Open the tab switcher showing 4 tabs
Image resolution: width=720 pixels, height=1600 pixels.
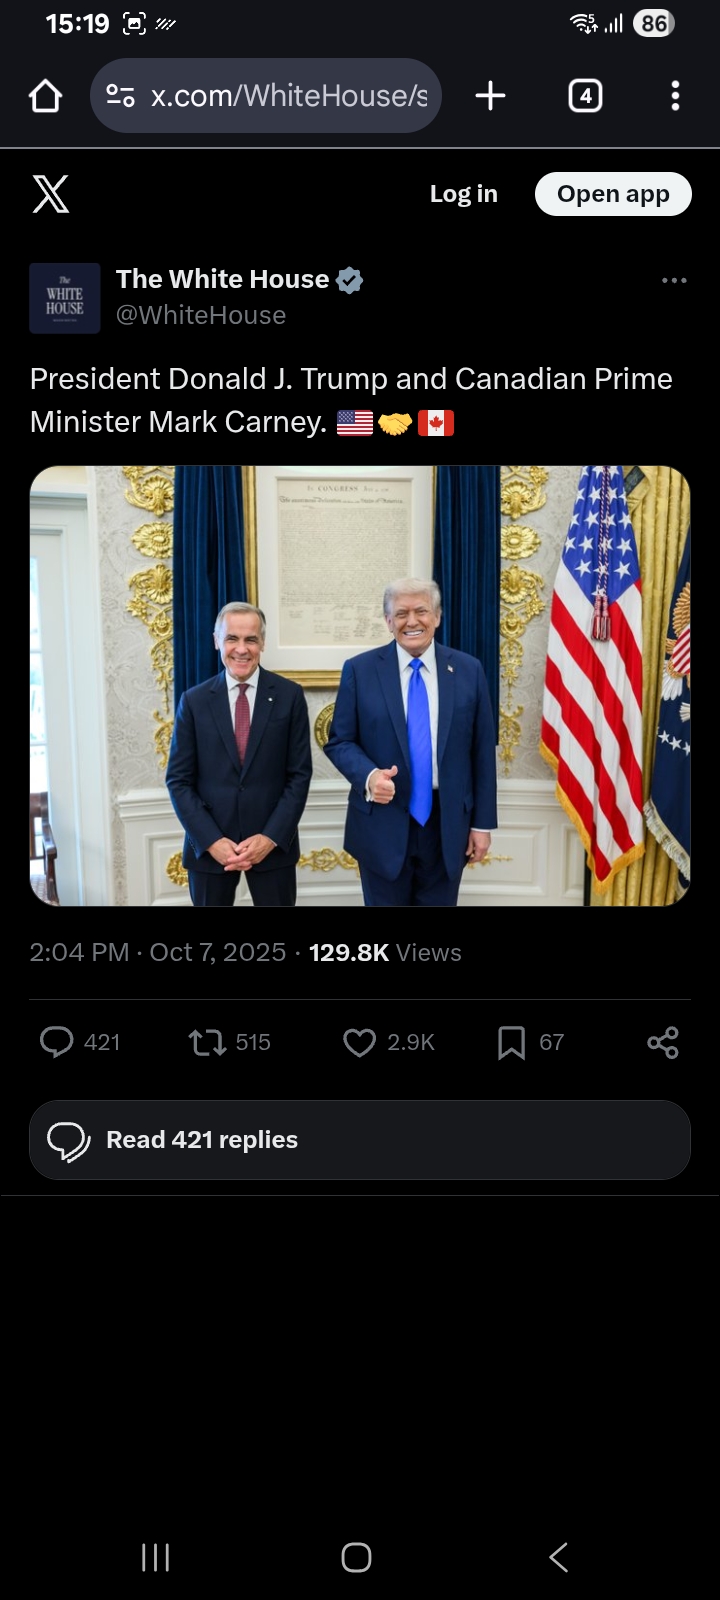(585, 96)
